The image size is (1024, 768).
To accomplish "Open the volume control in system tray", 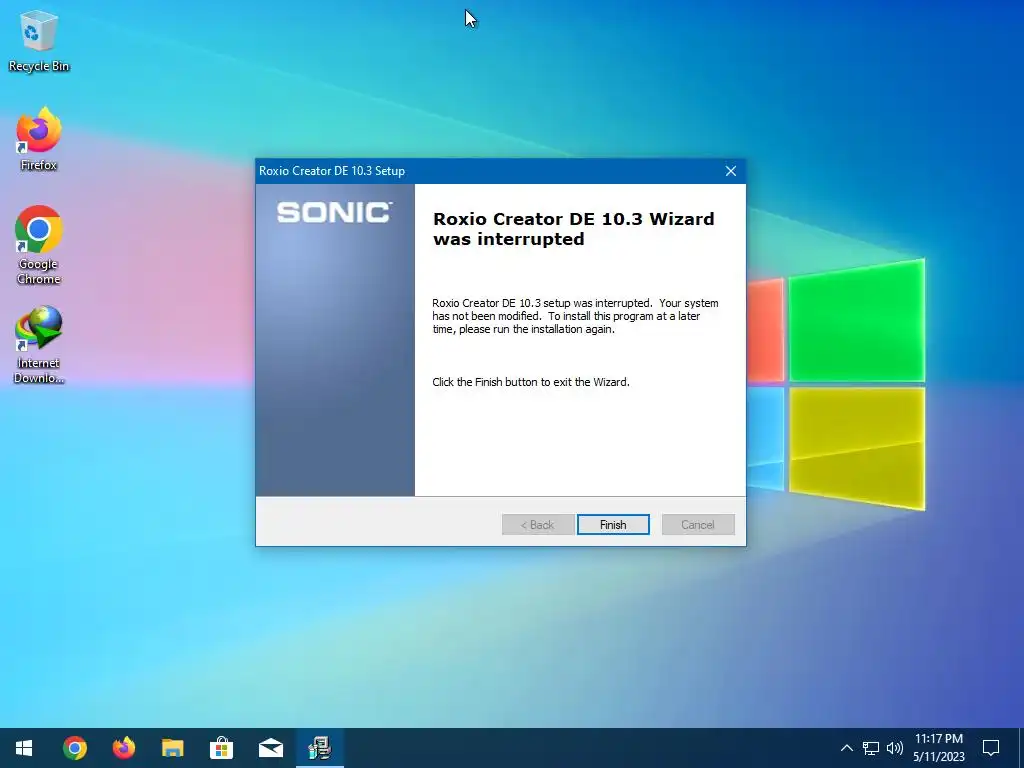I will pyautogui.click(x=895, y=748).
